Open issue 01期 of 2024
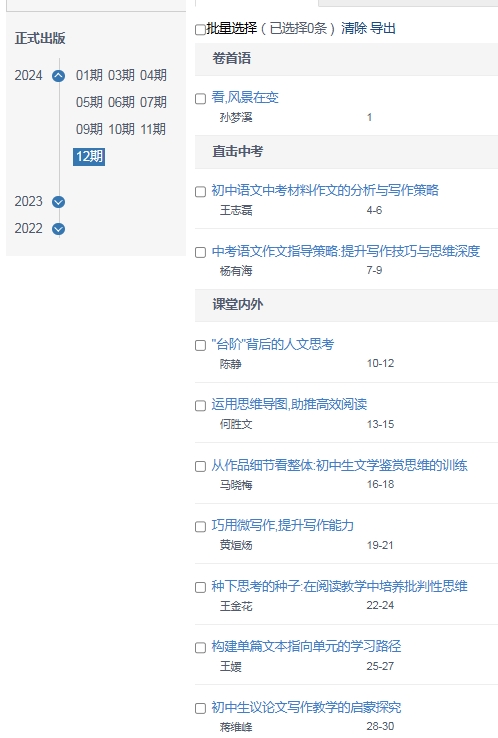The width and height of the screenshot is (498, 738). [x=89, y=75]
